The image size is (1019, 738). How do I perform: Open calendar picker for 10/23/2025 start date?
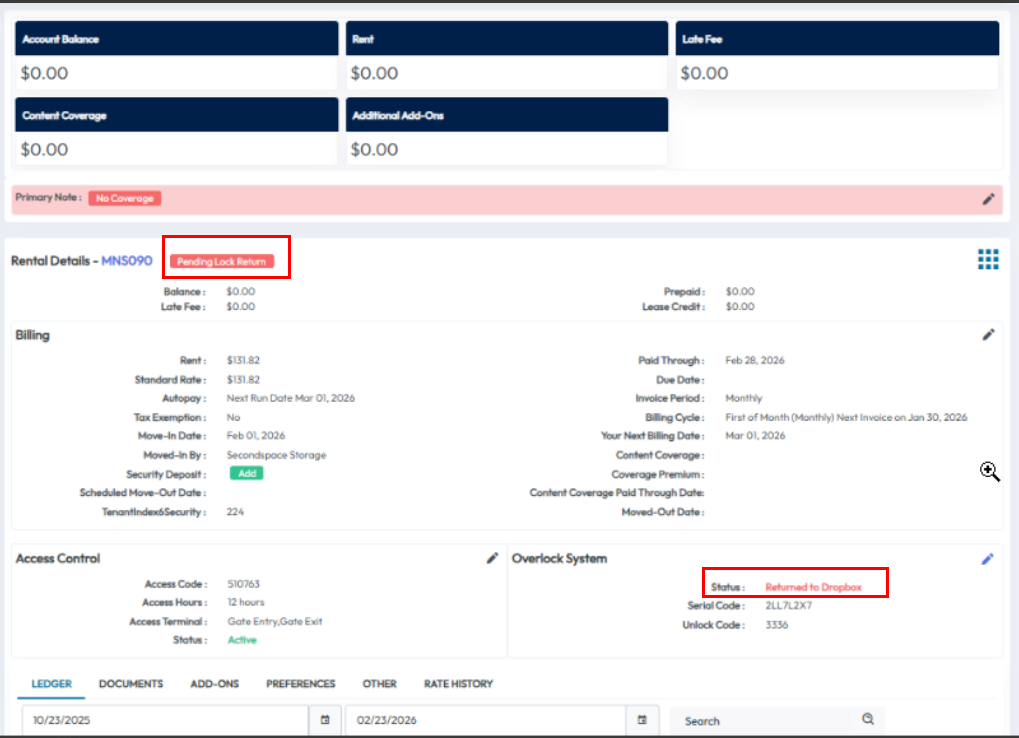[x=325, y=720]
